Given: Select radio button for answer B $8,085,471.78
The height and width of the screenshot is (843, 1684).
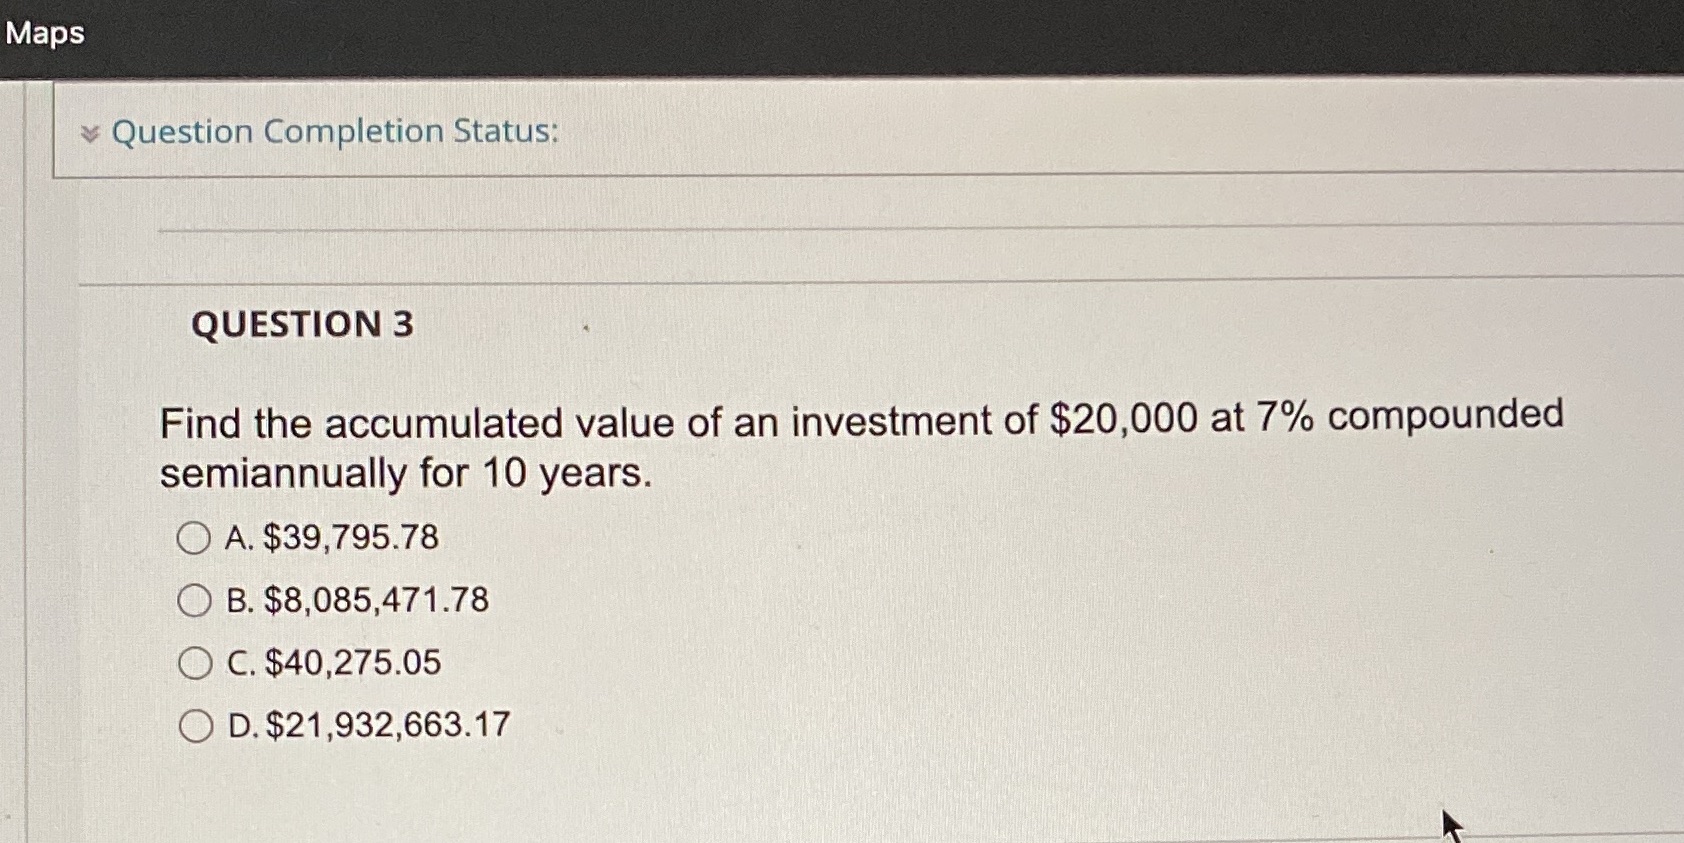Looking at the screenshot, I should tap(195, 600).
